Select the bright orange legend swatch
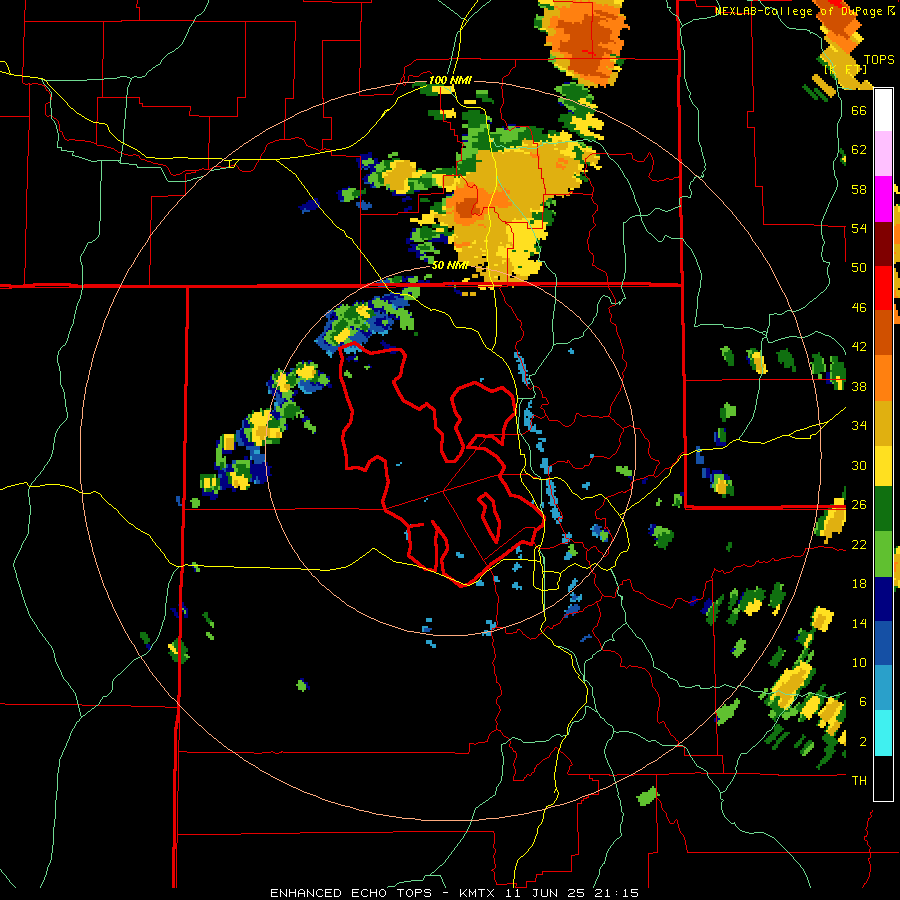Viewport: 900px width, 900px height. (x=883, y=377)
